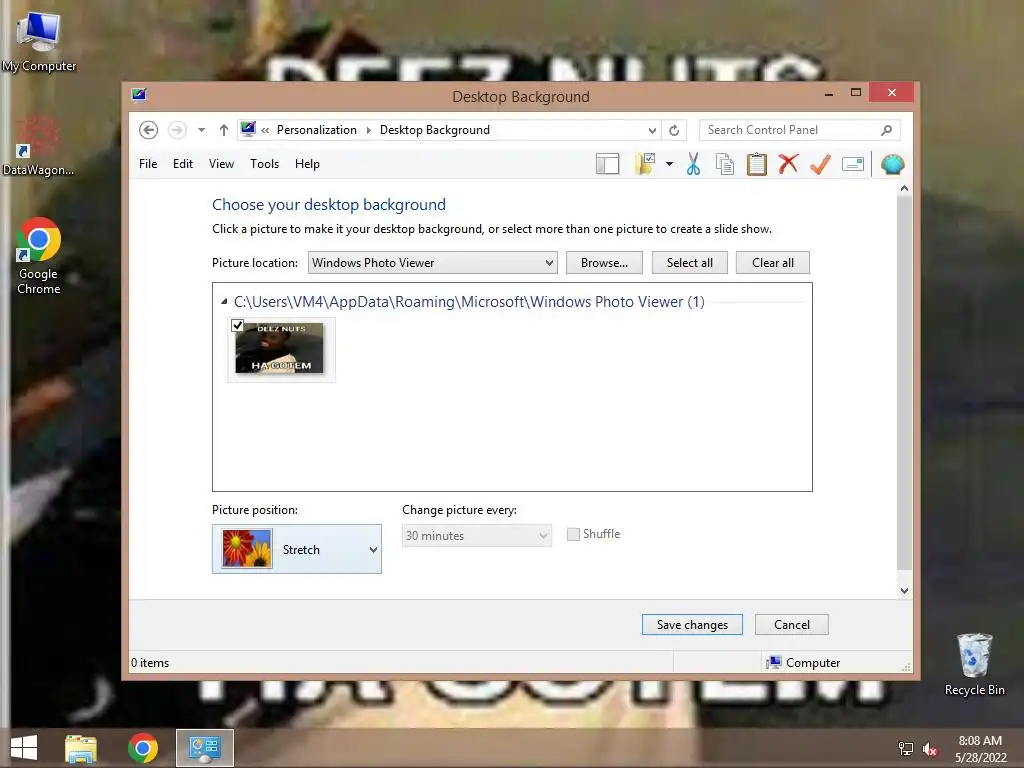Click the Copy toolbar icon
This screenshot has width=1024, height=768.
coord(725,164)
